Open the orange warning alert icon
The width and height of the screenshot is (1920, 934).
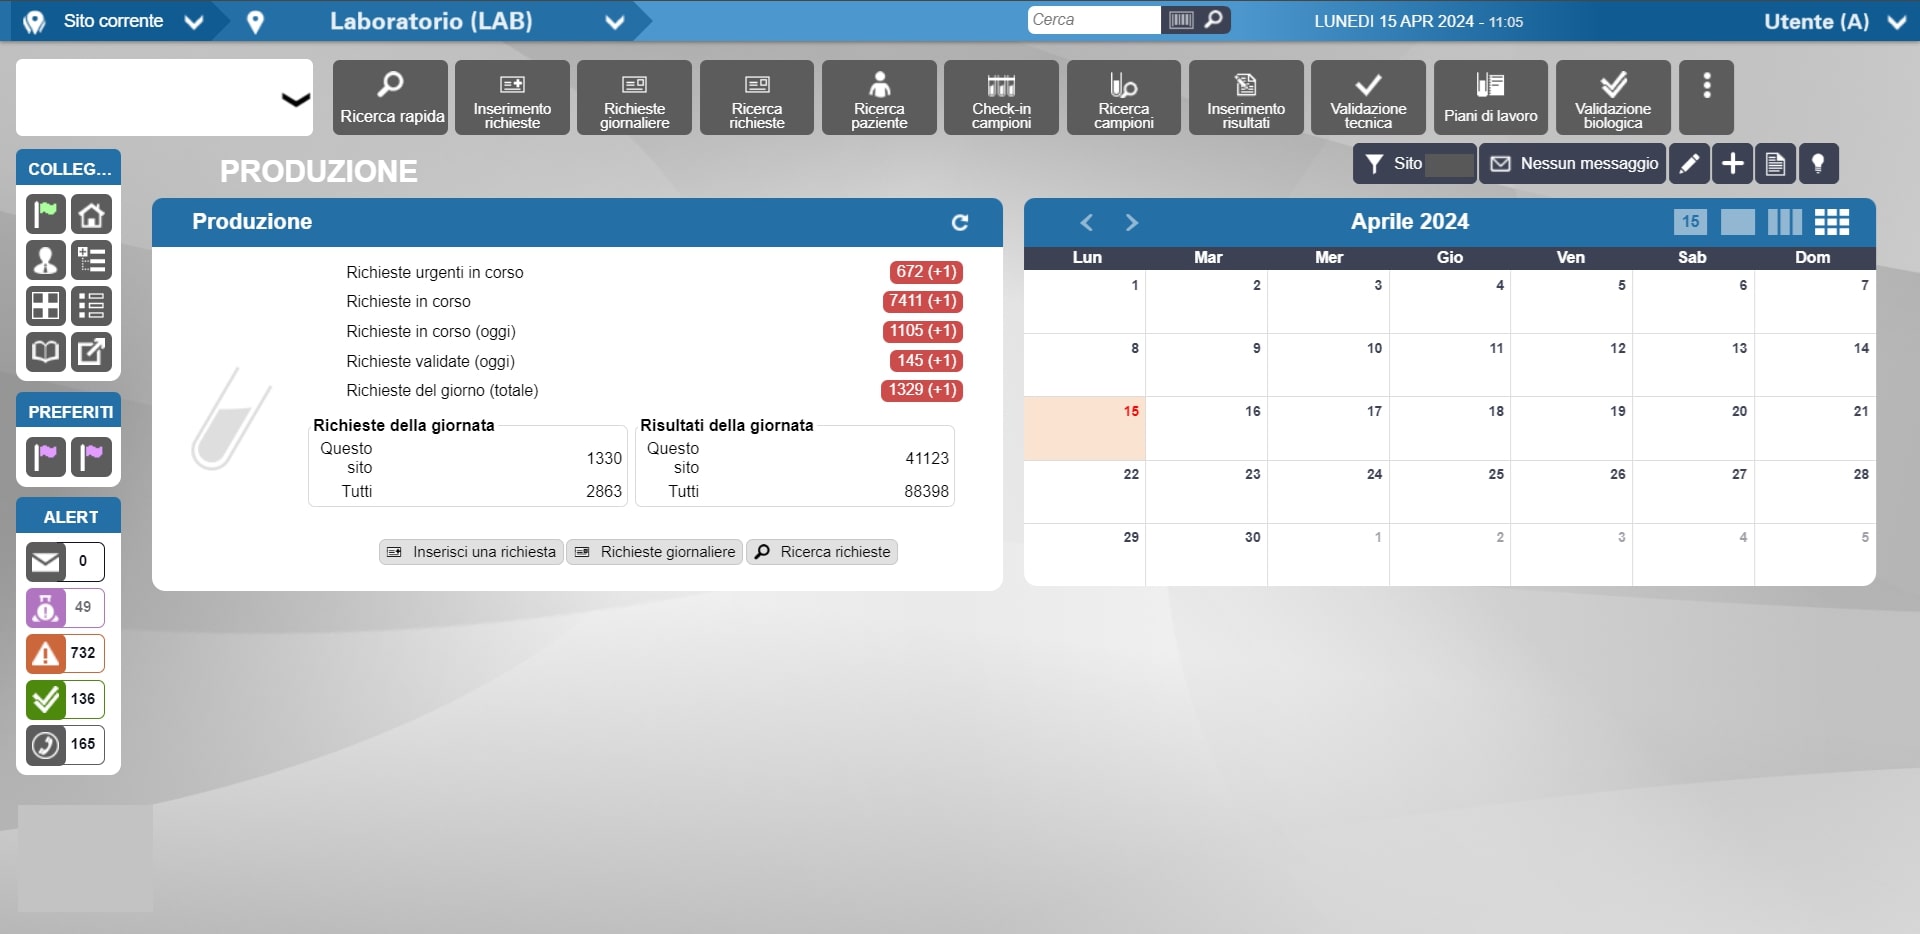[x=45, y=653]
